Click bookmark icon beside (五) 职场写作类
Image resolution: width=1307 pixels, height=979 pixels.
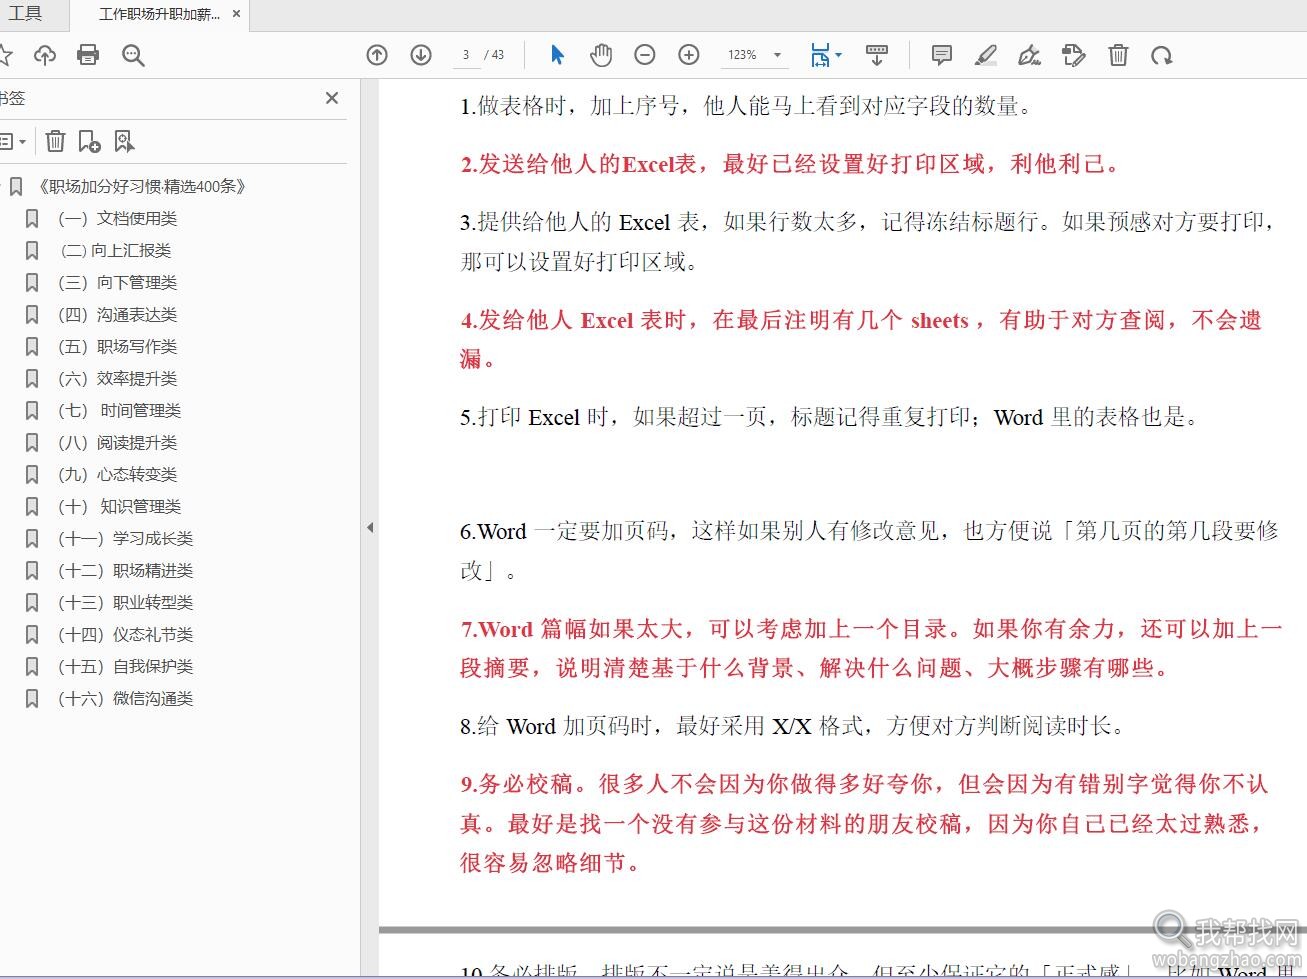(32, 346)
